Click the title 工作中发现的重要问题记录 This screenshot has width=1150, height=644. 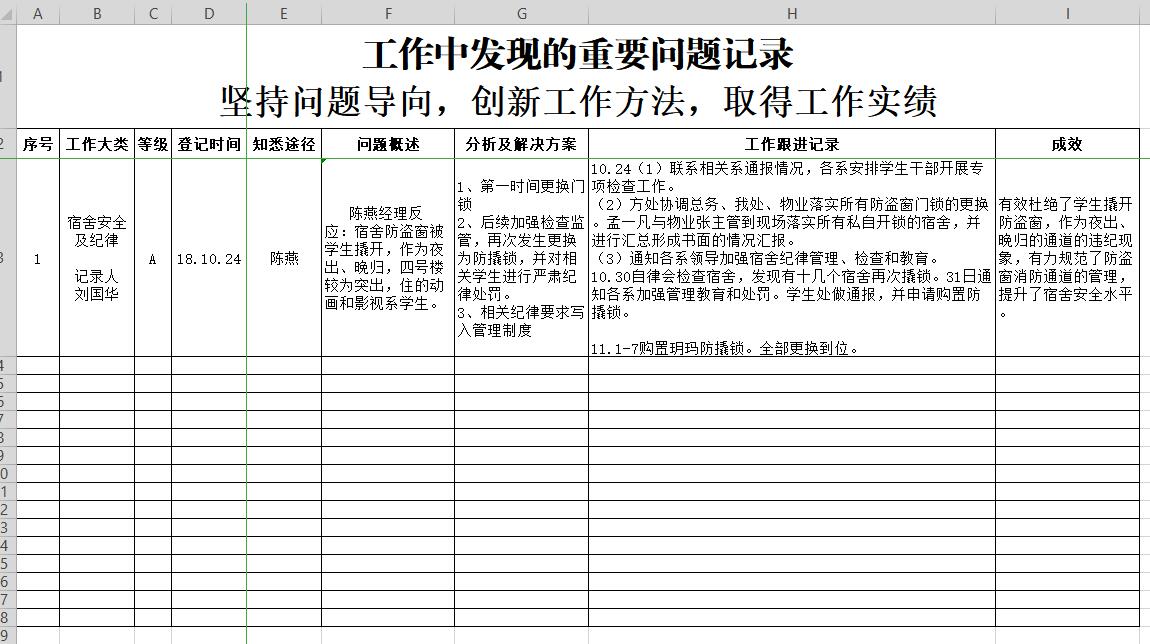578,54
